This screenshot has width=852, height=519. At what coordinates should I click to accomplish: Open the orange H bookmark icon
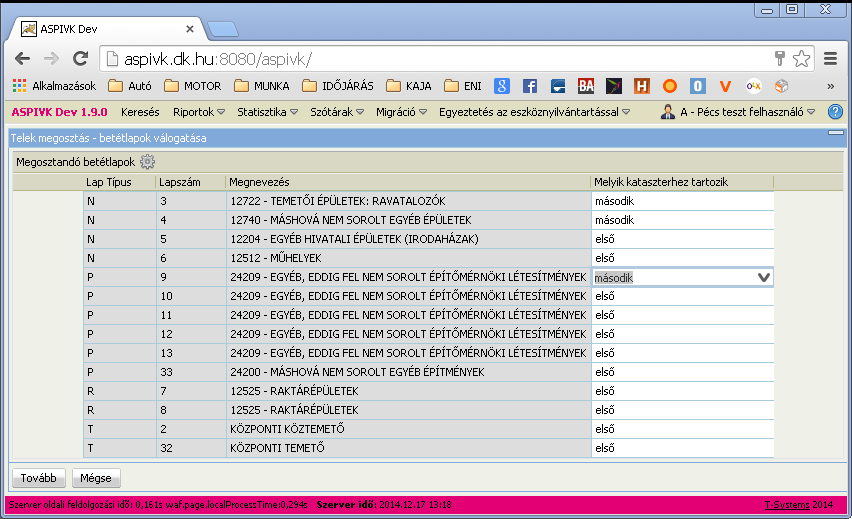(642, 86)
